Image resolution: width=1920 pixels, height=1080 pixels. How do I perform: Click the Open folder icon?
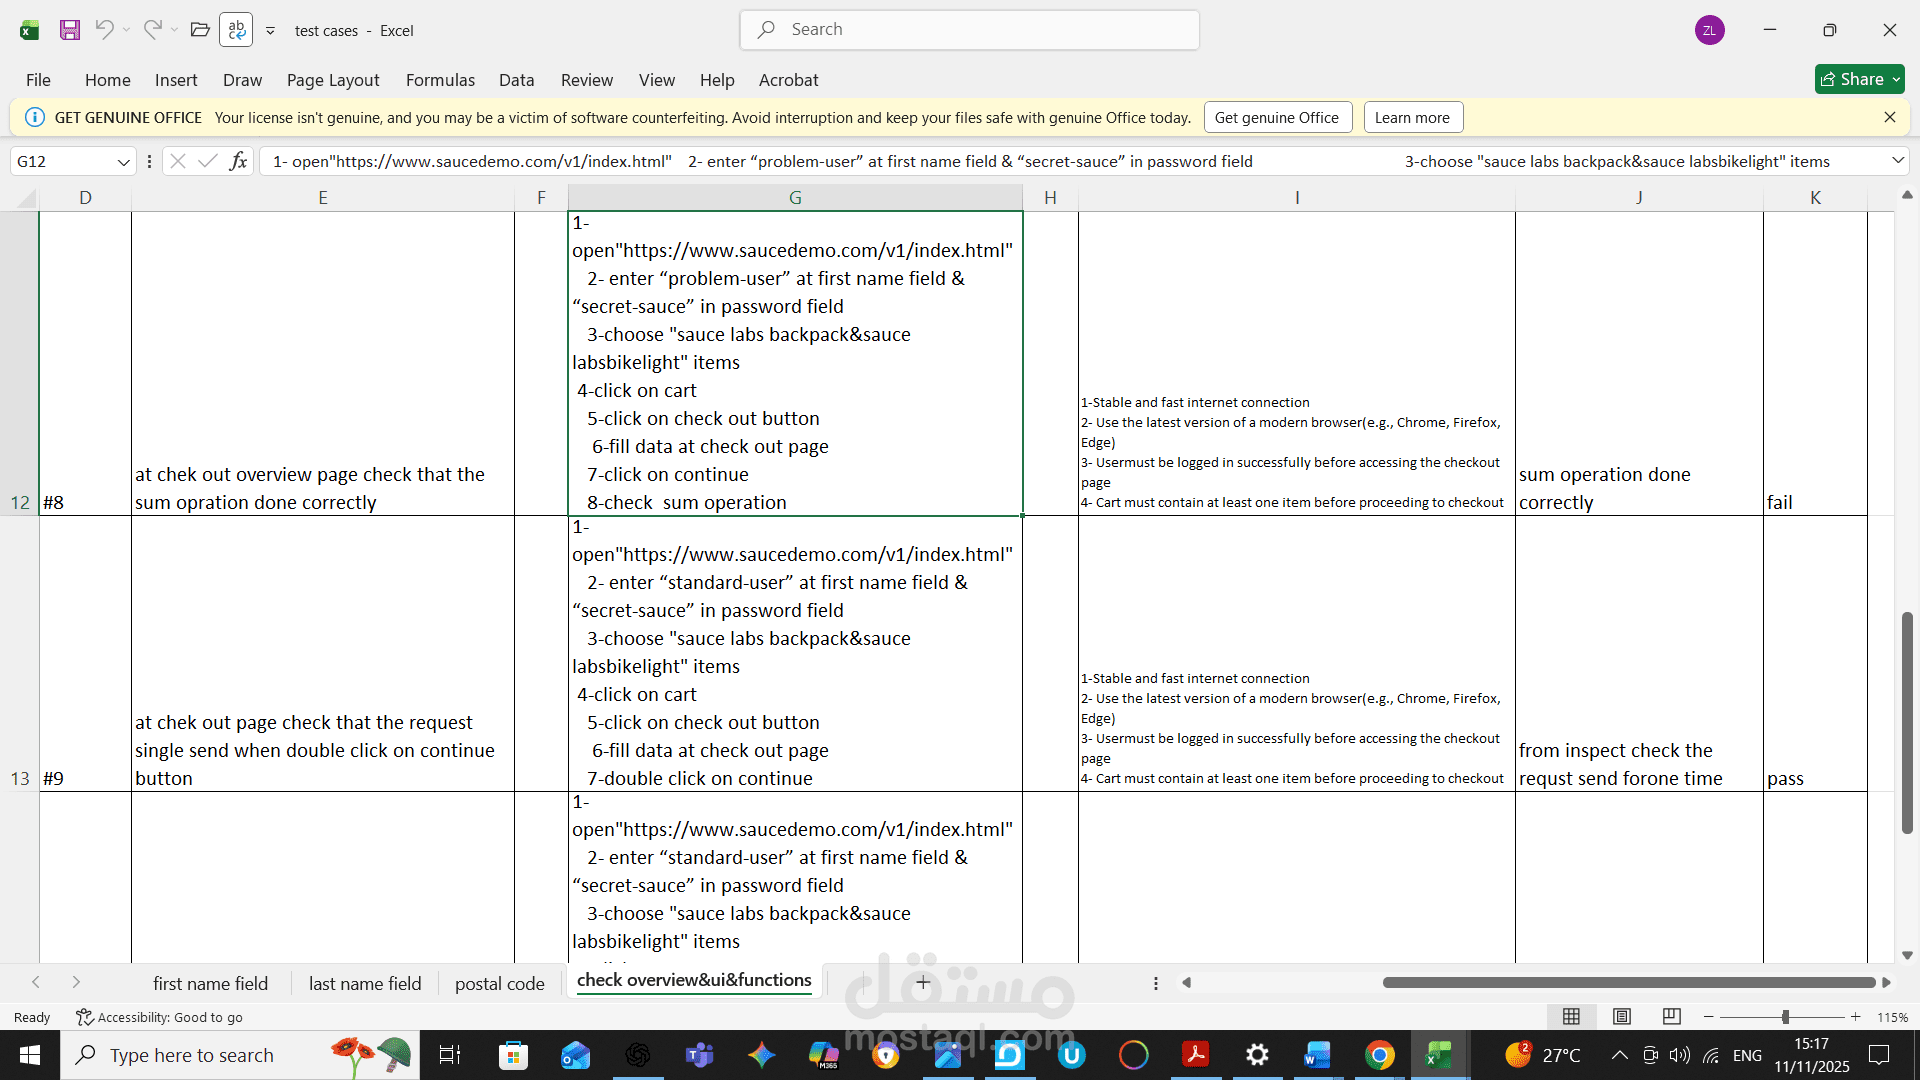pyautogui.click(x=200, y=30)
